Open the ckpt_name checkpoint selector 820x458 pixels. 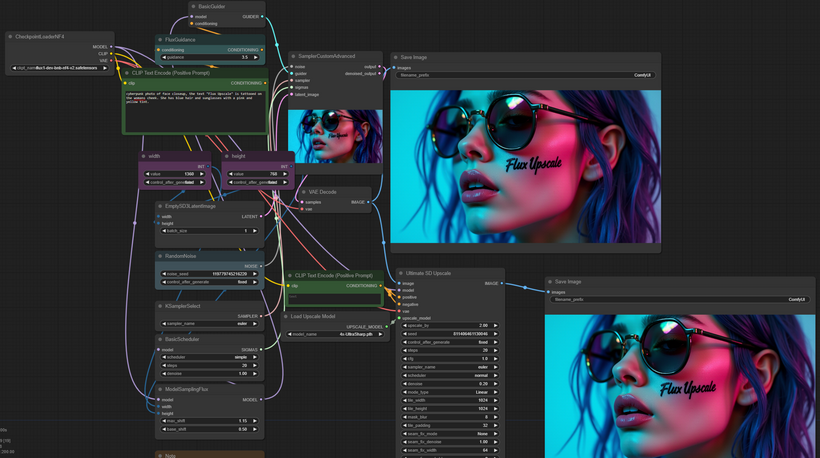point(62,68)
